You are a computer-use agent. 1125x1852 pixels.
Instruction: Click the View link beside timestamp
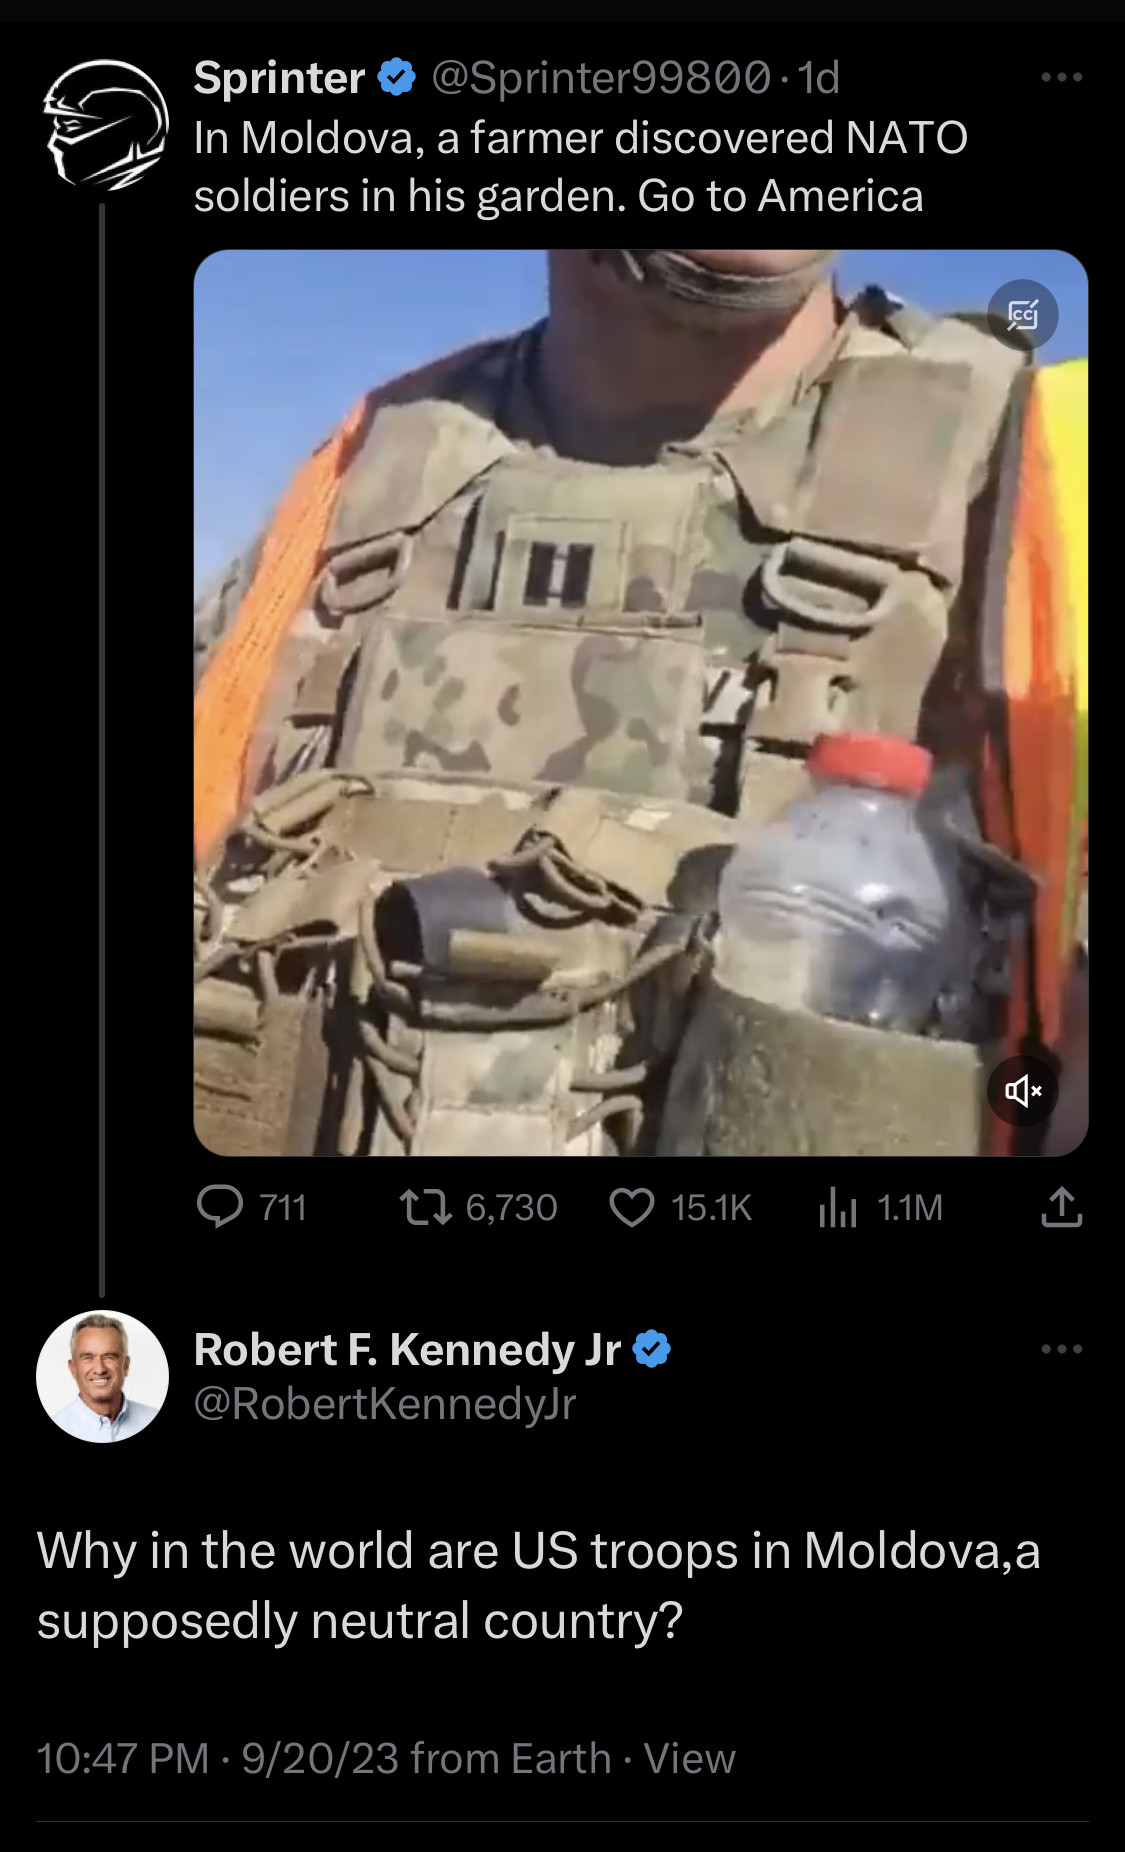(x=689, y=1758)
